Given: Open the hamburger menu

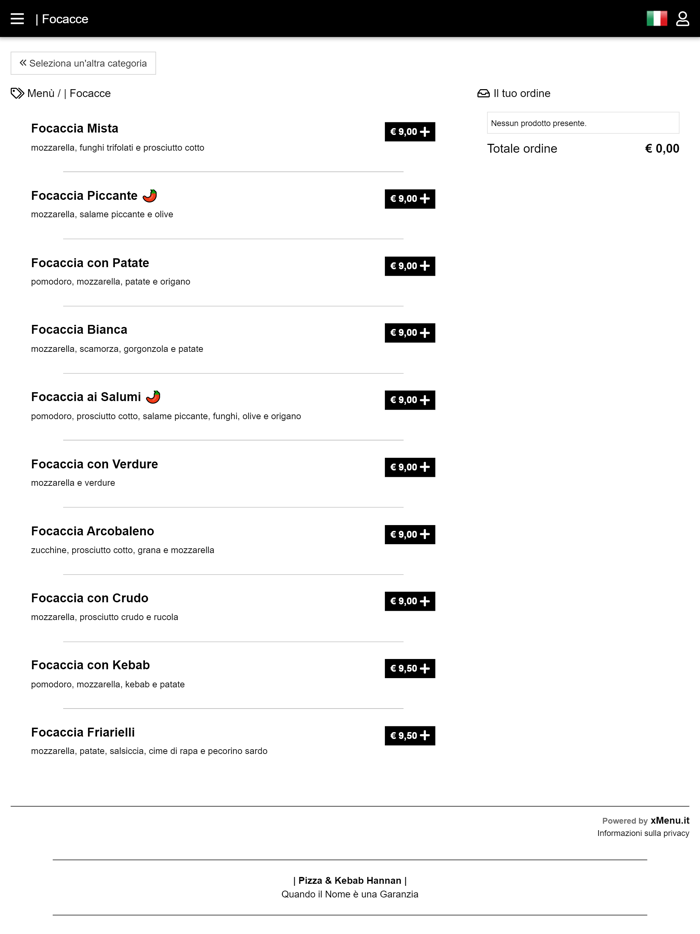Looking at the screenshot, I should point(17,18).
